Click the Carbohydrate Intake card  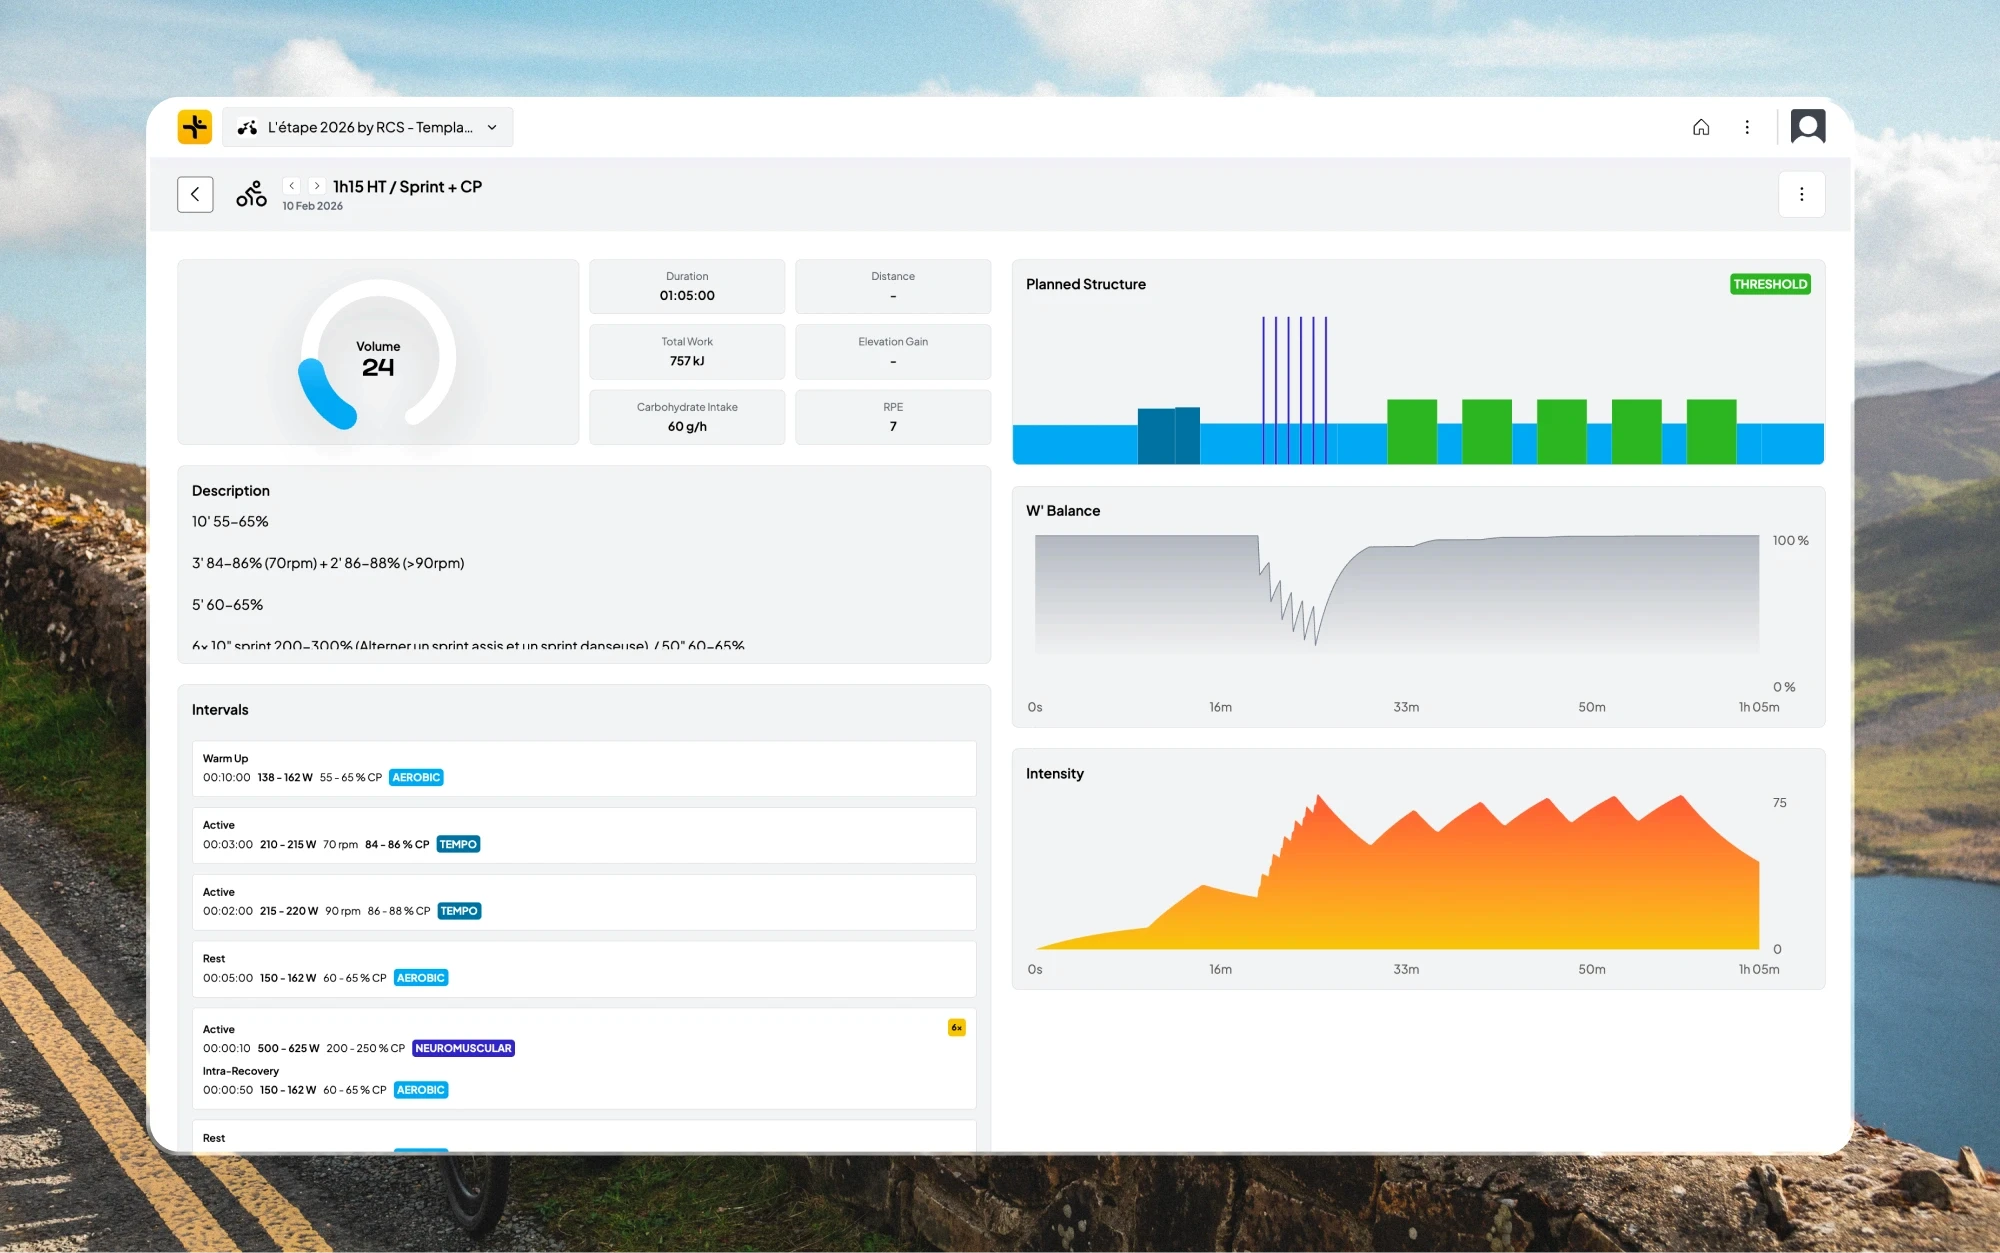click(x=687, y=417)
